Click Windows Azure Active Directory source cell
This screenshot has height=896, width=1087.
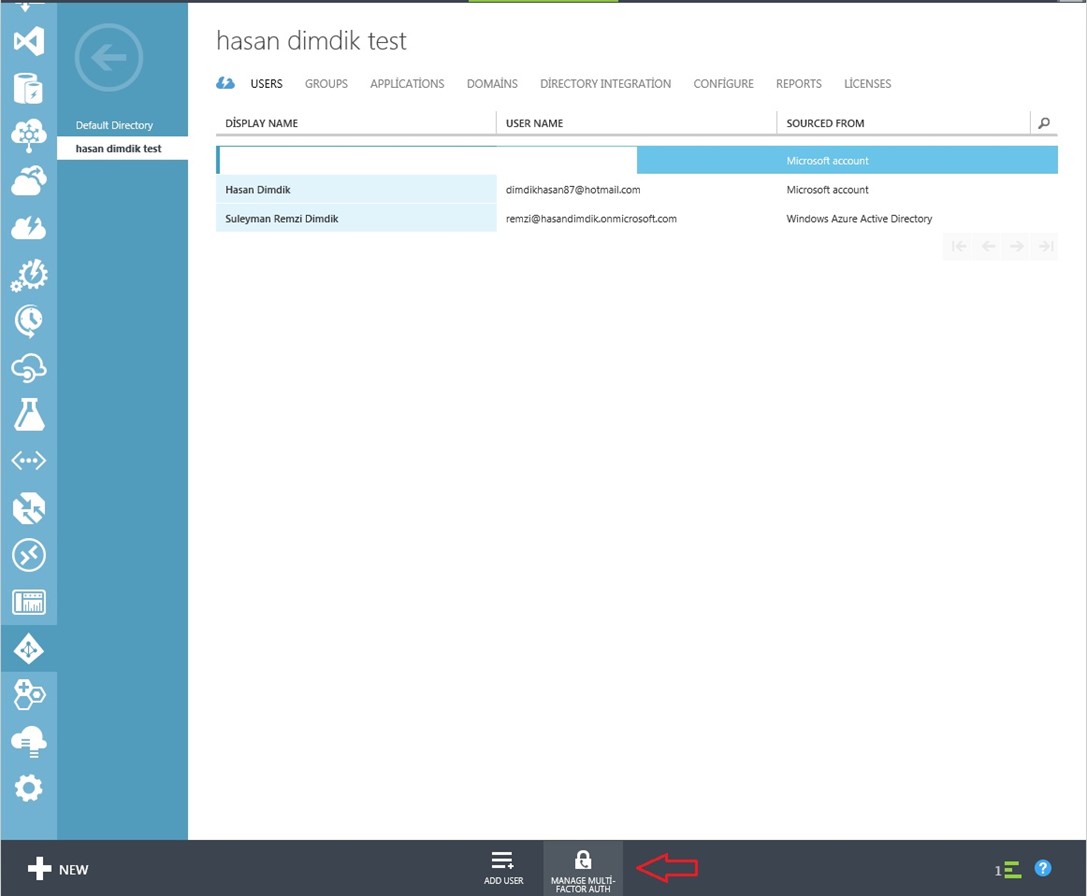859,218
